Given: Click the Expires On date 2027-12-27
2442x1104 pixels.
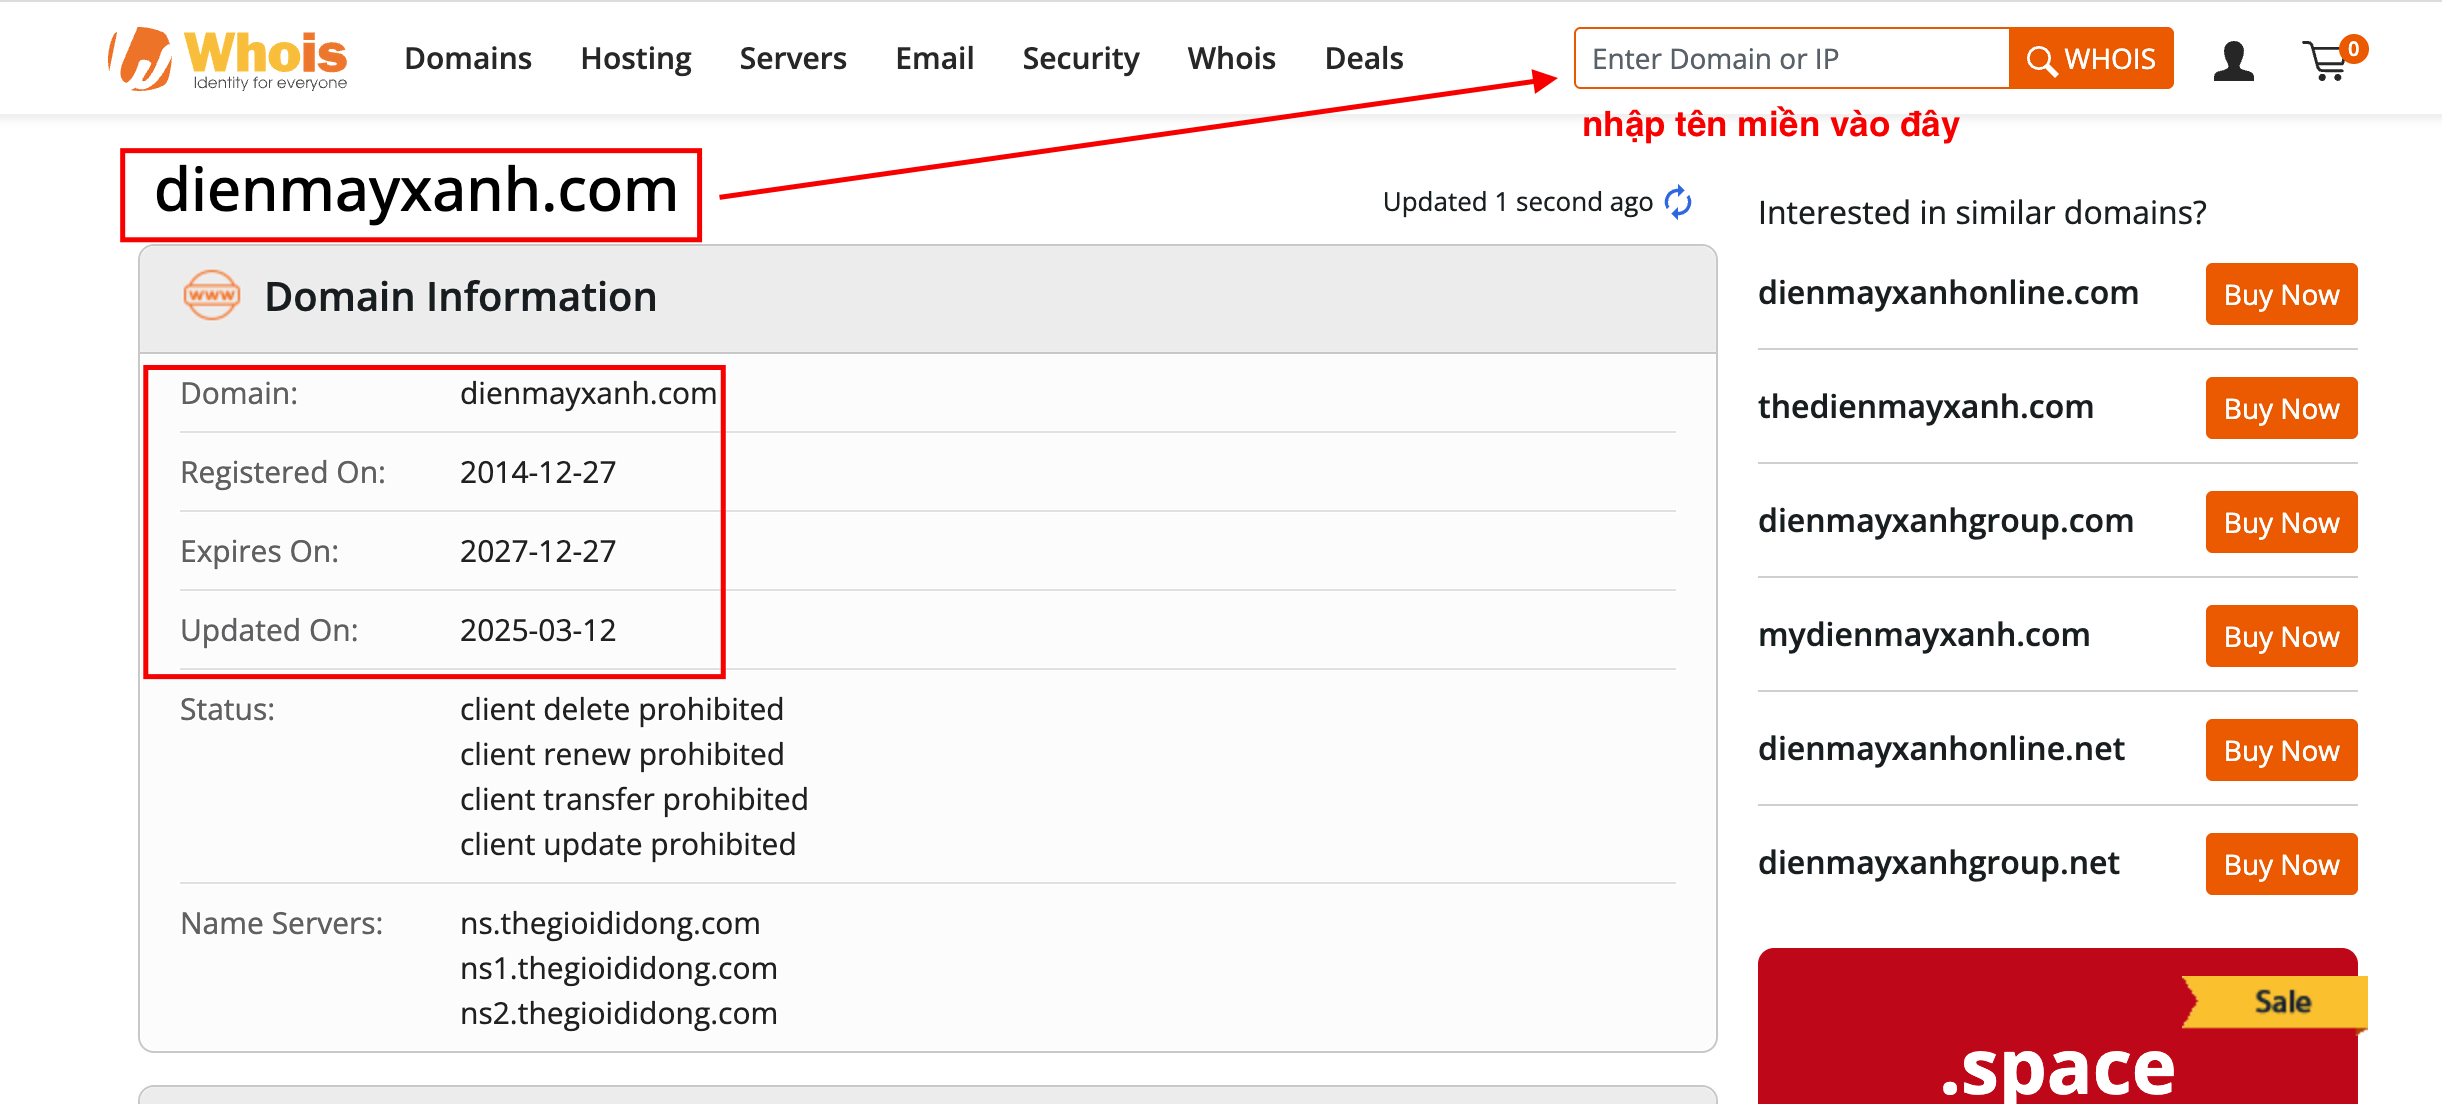Looking at the screenshot, I should click(538, 551).
